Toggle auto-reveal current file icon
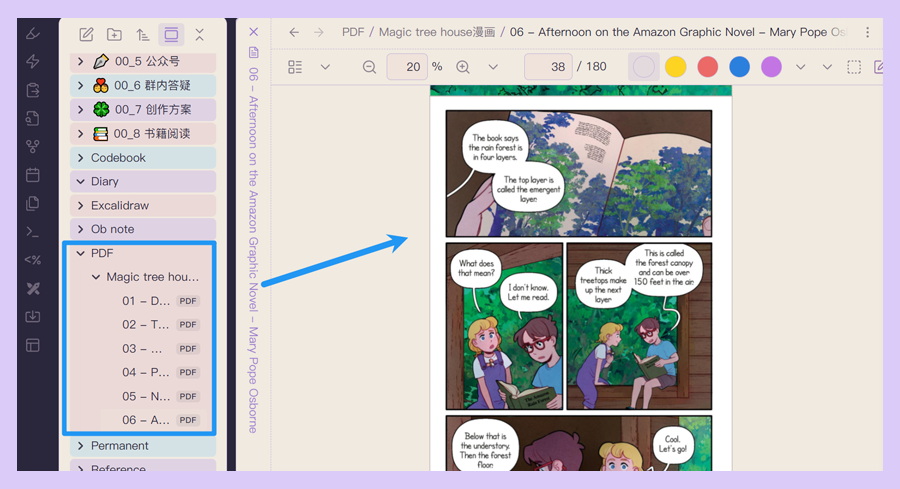900x489 pixels. point(171,34)
